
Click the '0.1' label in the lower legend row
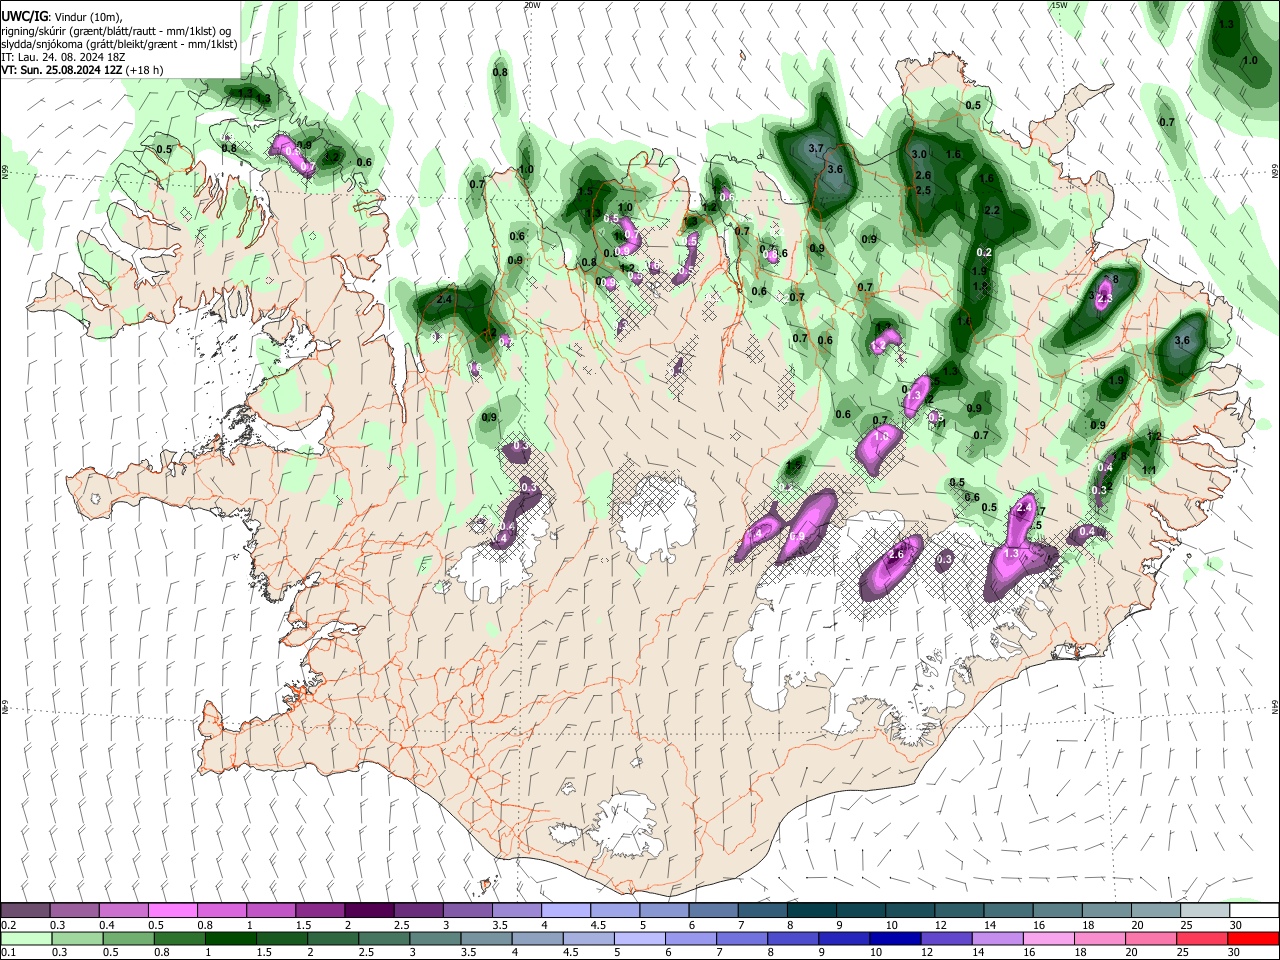pos(8,953)
